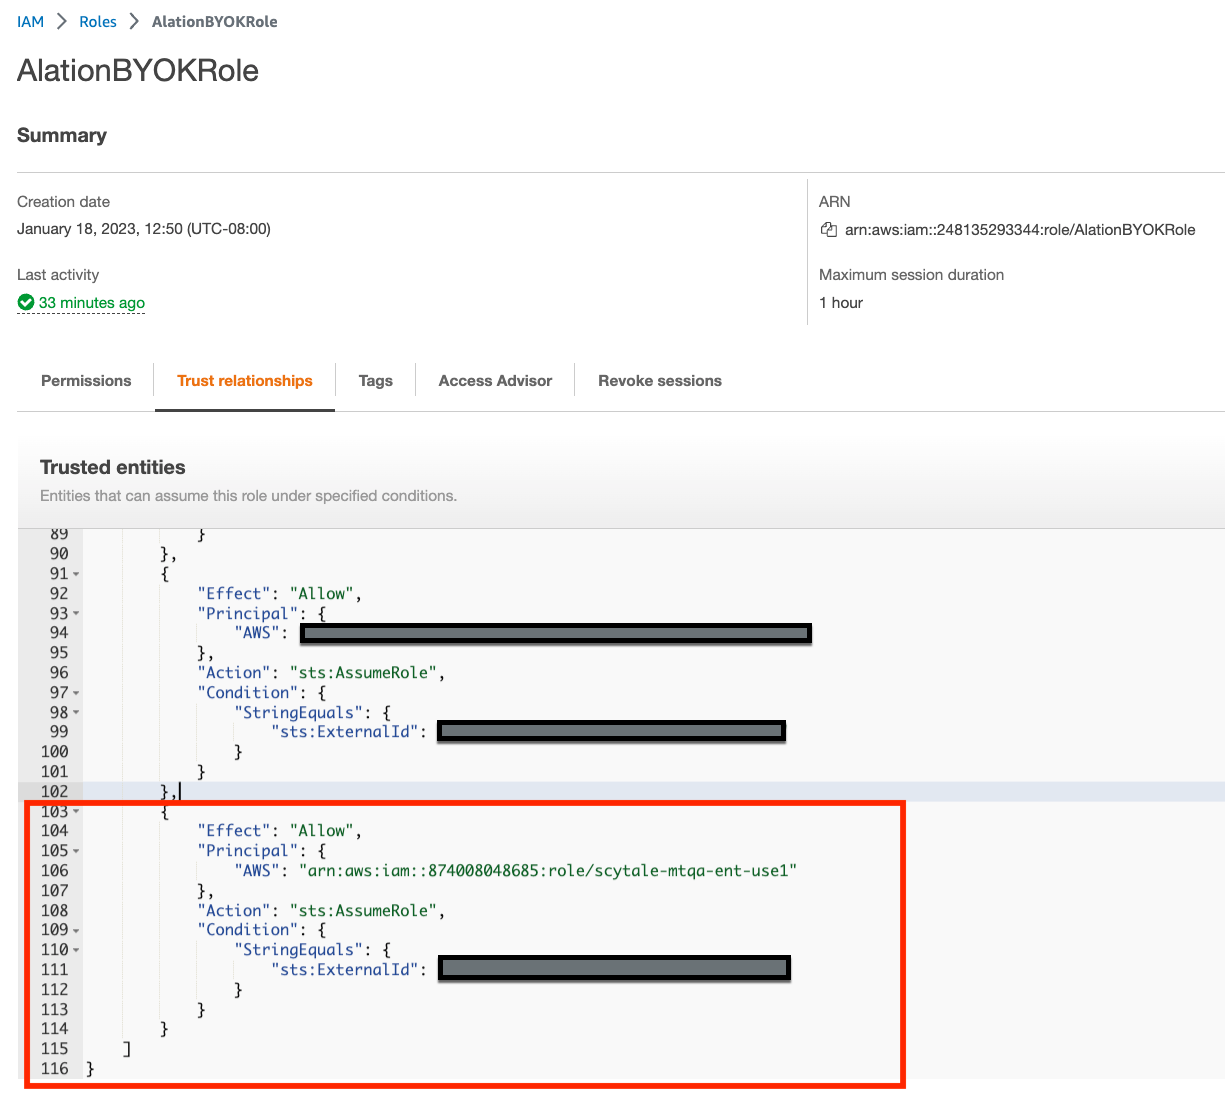1225x1105 pixels.
Task: Click "sts:AssumeRole" on line 108
Action: point(363,910)
